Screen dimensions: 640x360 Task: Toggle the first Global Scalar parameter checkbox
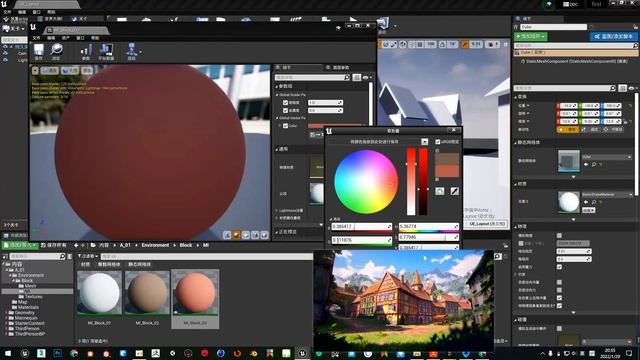tap(285, 102)
